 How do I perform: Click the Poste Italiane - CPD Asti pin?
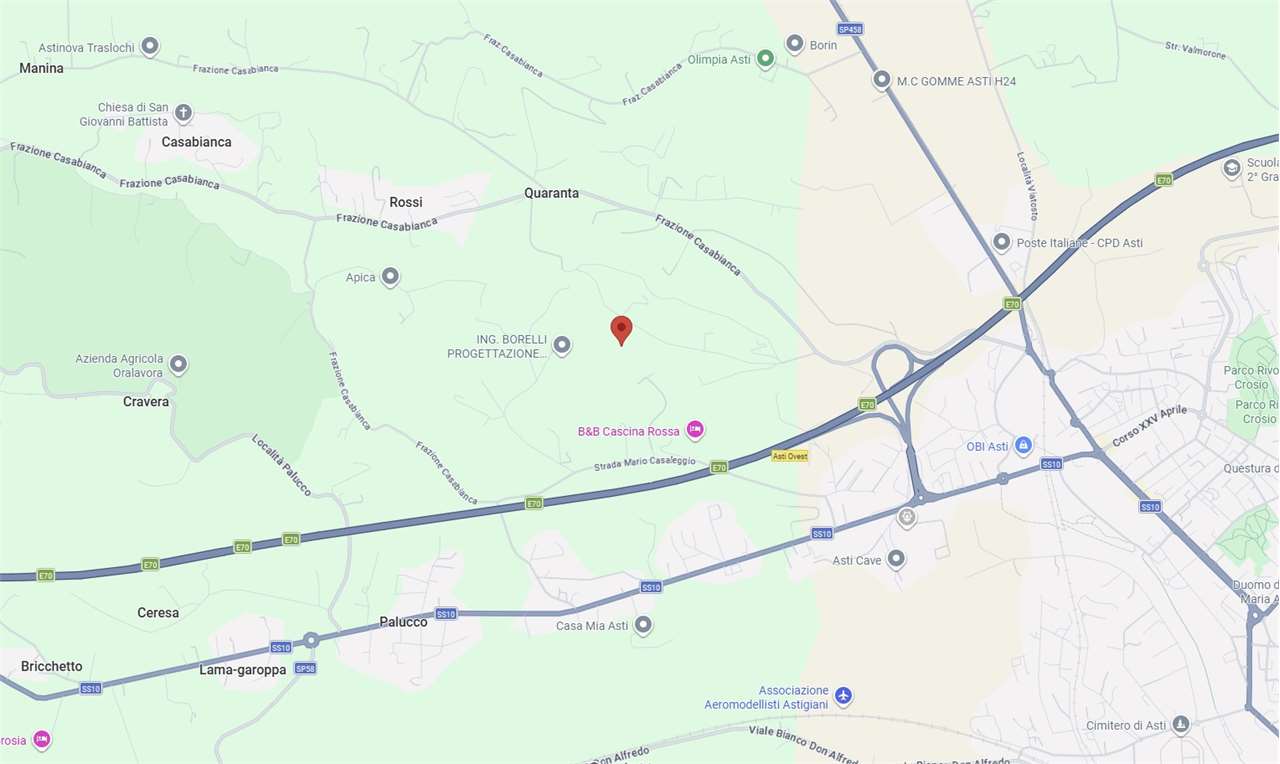click(x=1001, y=242)
